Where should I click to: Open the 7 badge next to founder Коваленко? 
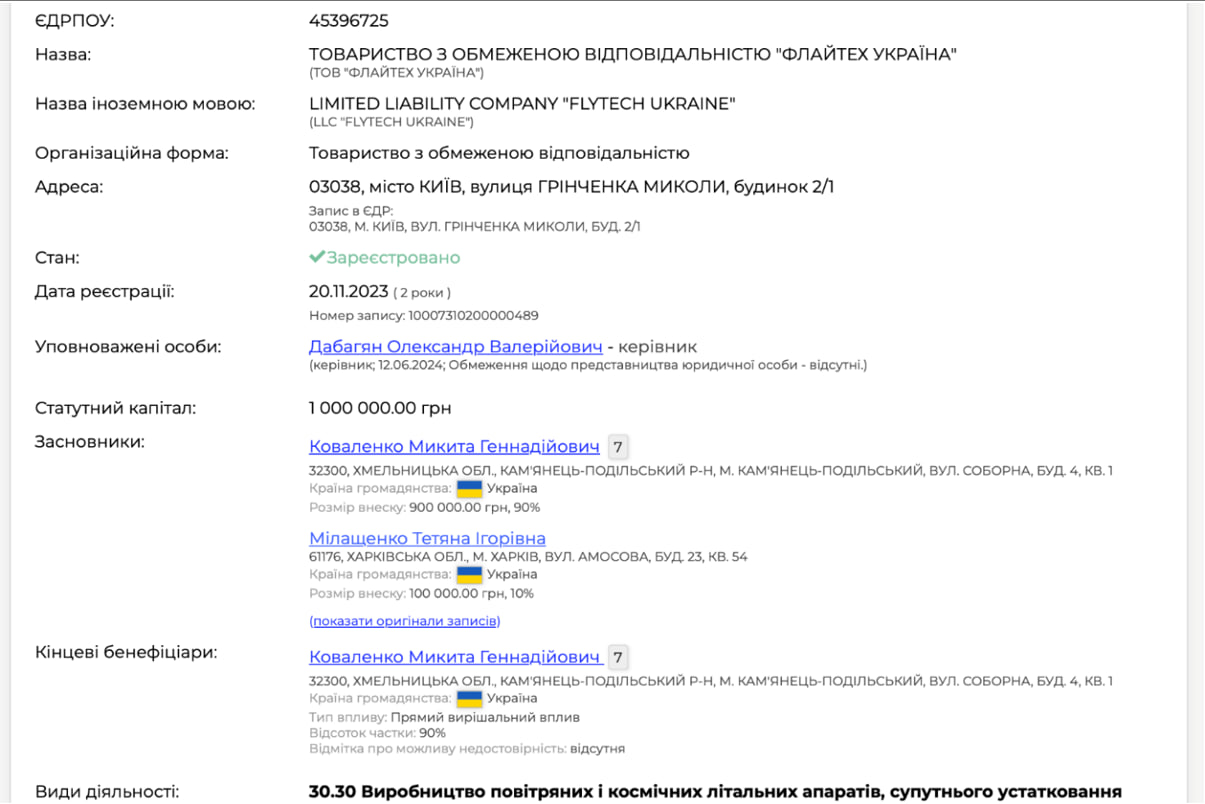tap(618, 447)
